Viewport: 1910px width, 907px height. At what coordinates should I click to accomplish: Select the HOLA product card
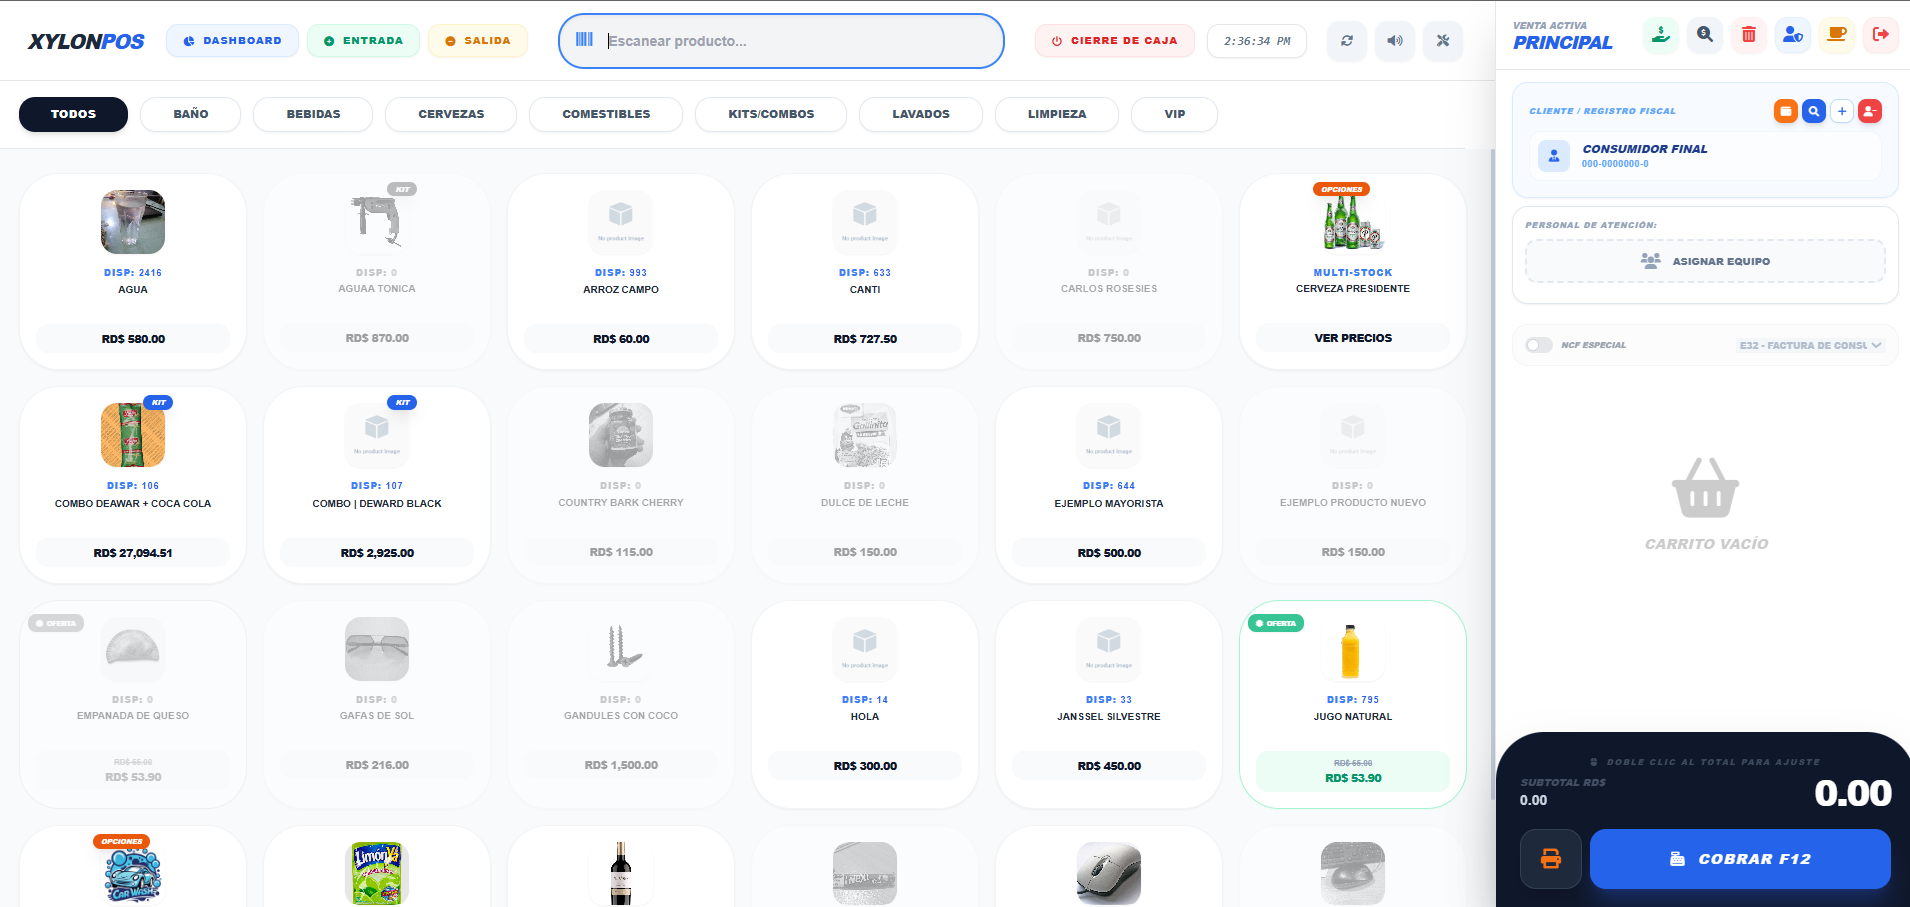pos(865,704)
